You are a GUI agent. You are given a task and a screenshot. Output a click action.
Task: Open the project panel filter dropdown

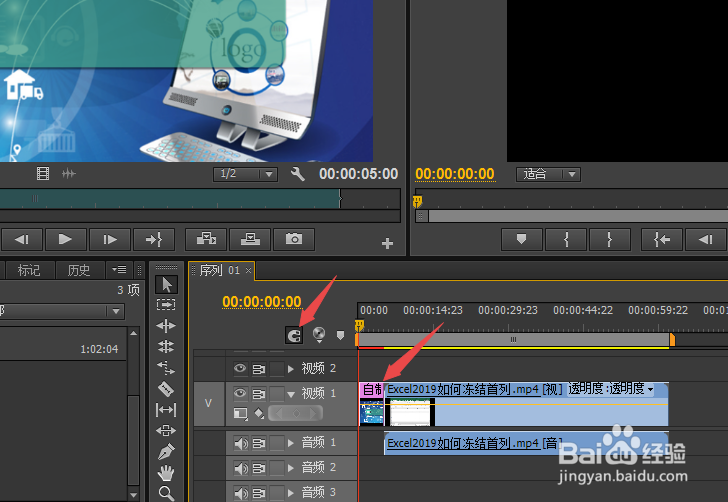62,311
